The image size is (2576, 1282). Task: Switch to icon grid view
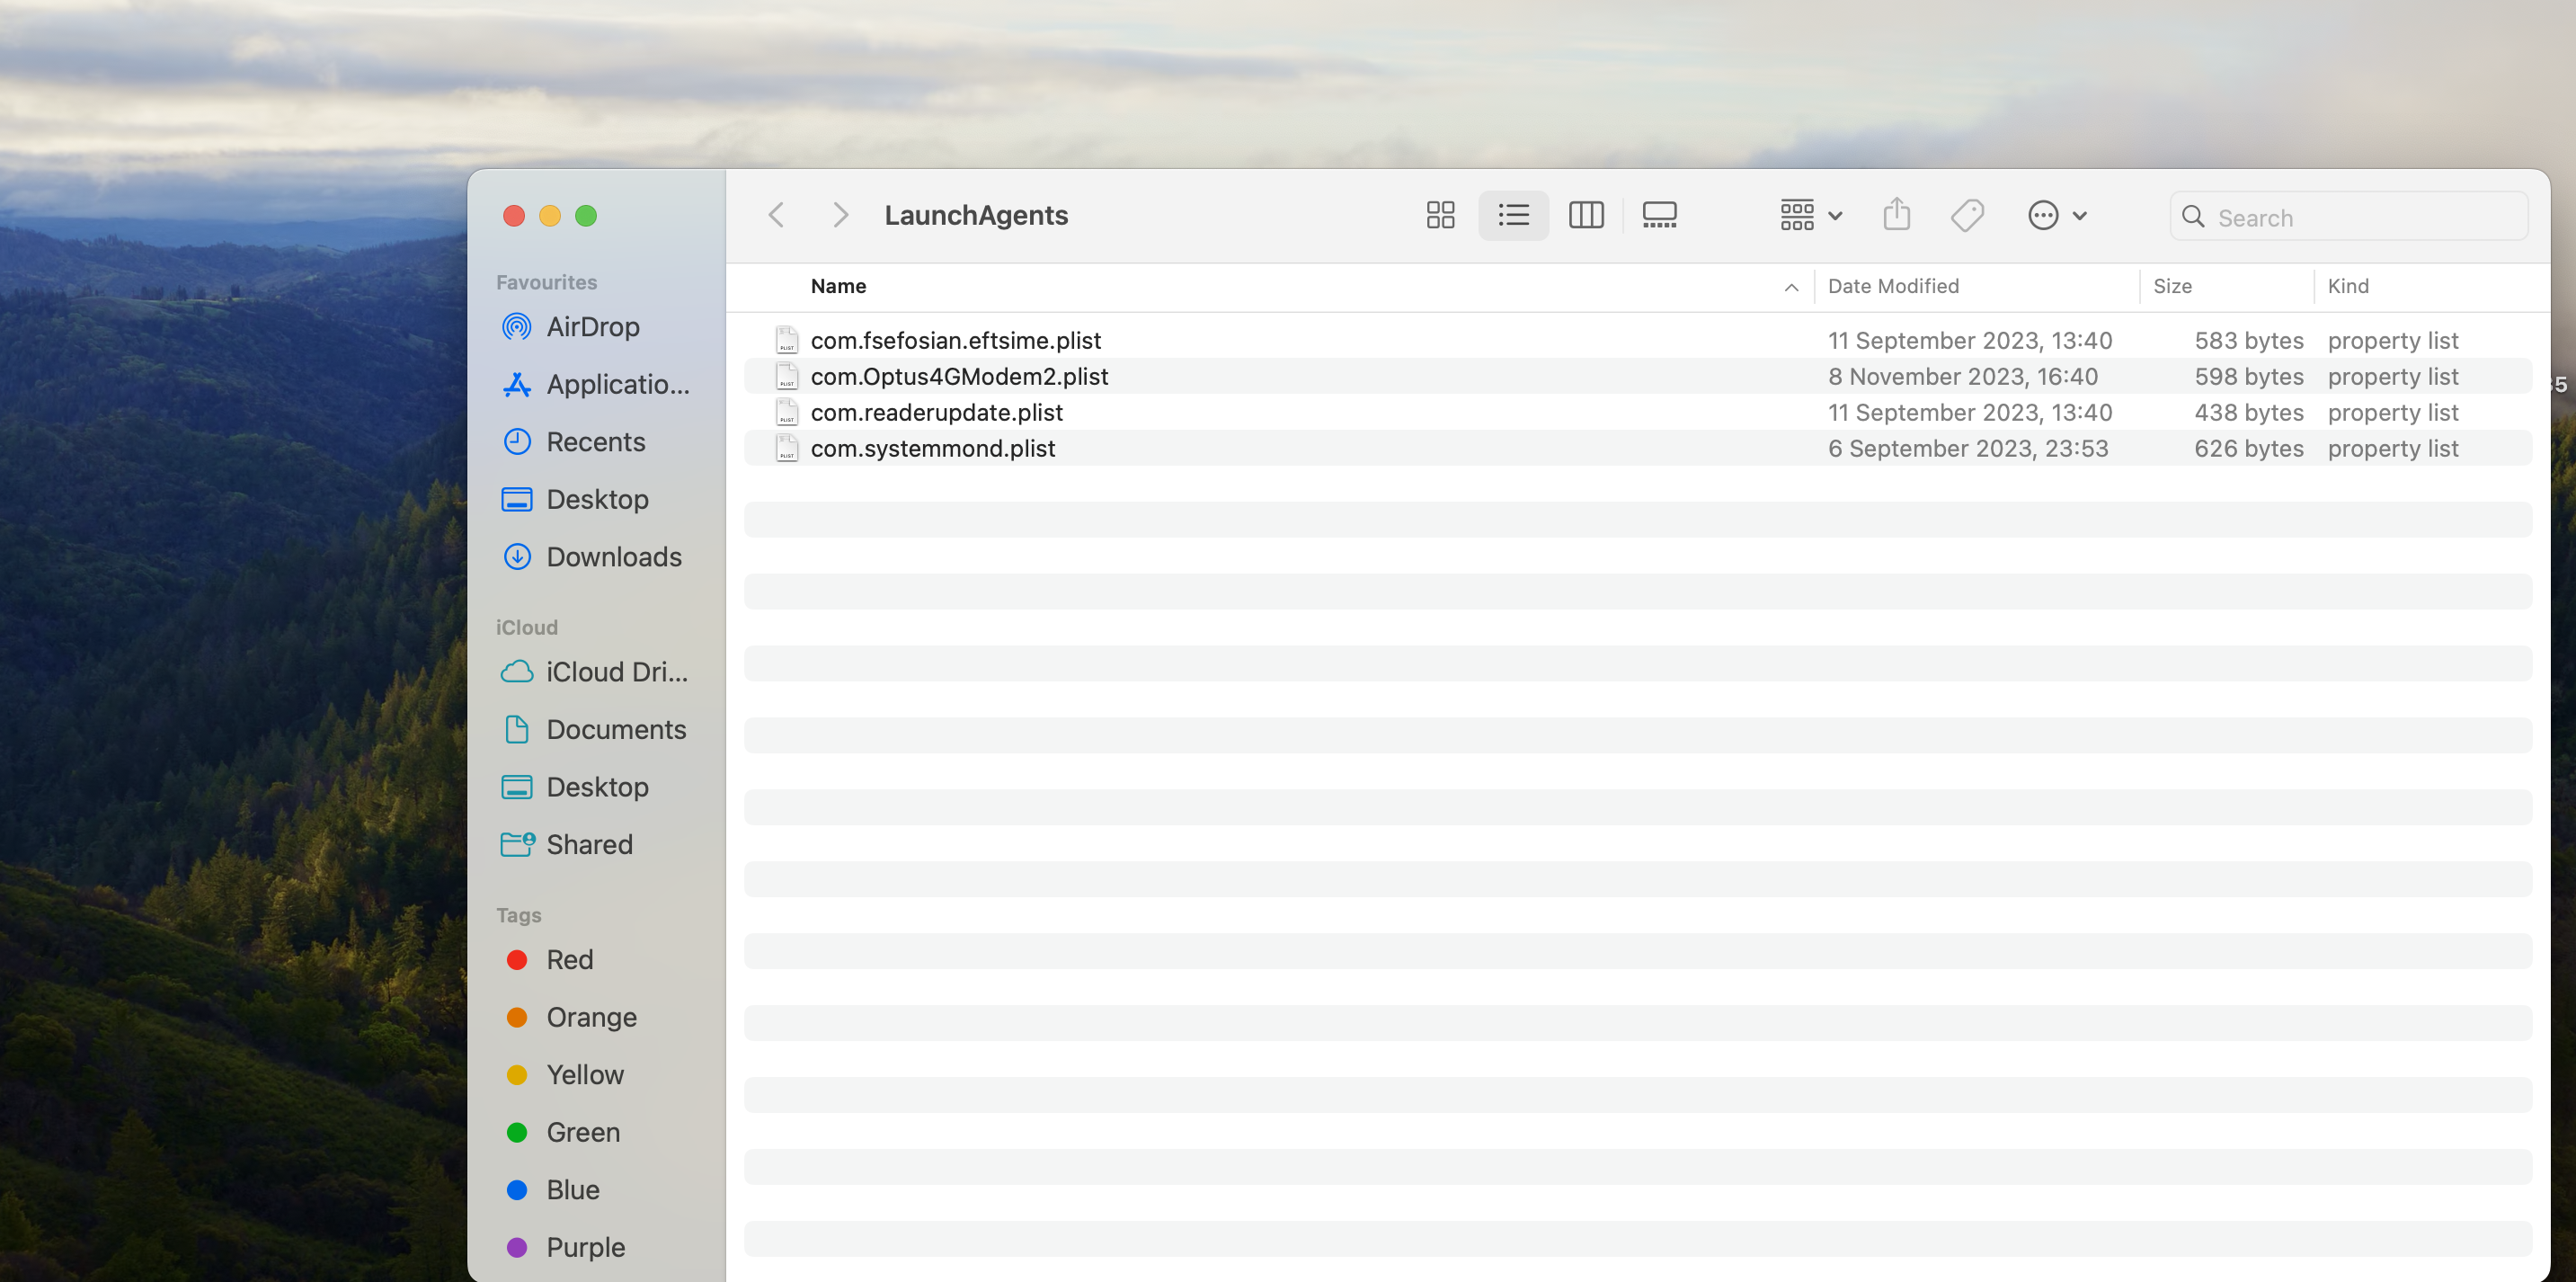1440,215
